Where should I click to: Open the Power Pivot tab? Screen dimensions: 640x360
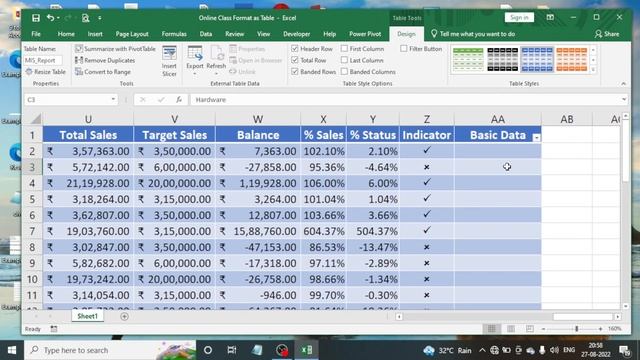coord(365,34)
